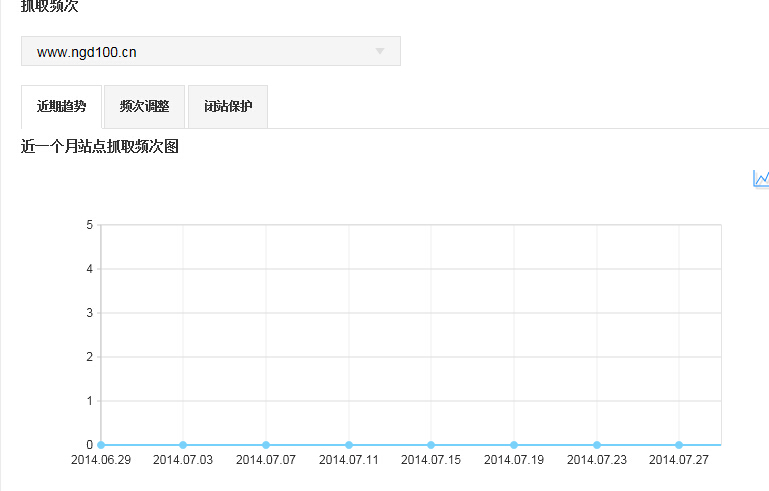Switch to the 闭站保护 tab

coord(228,106)
